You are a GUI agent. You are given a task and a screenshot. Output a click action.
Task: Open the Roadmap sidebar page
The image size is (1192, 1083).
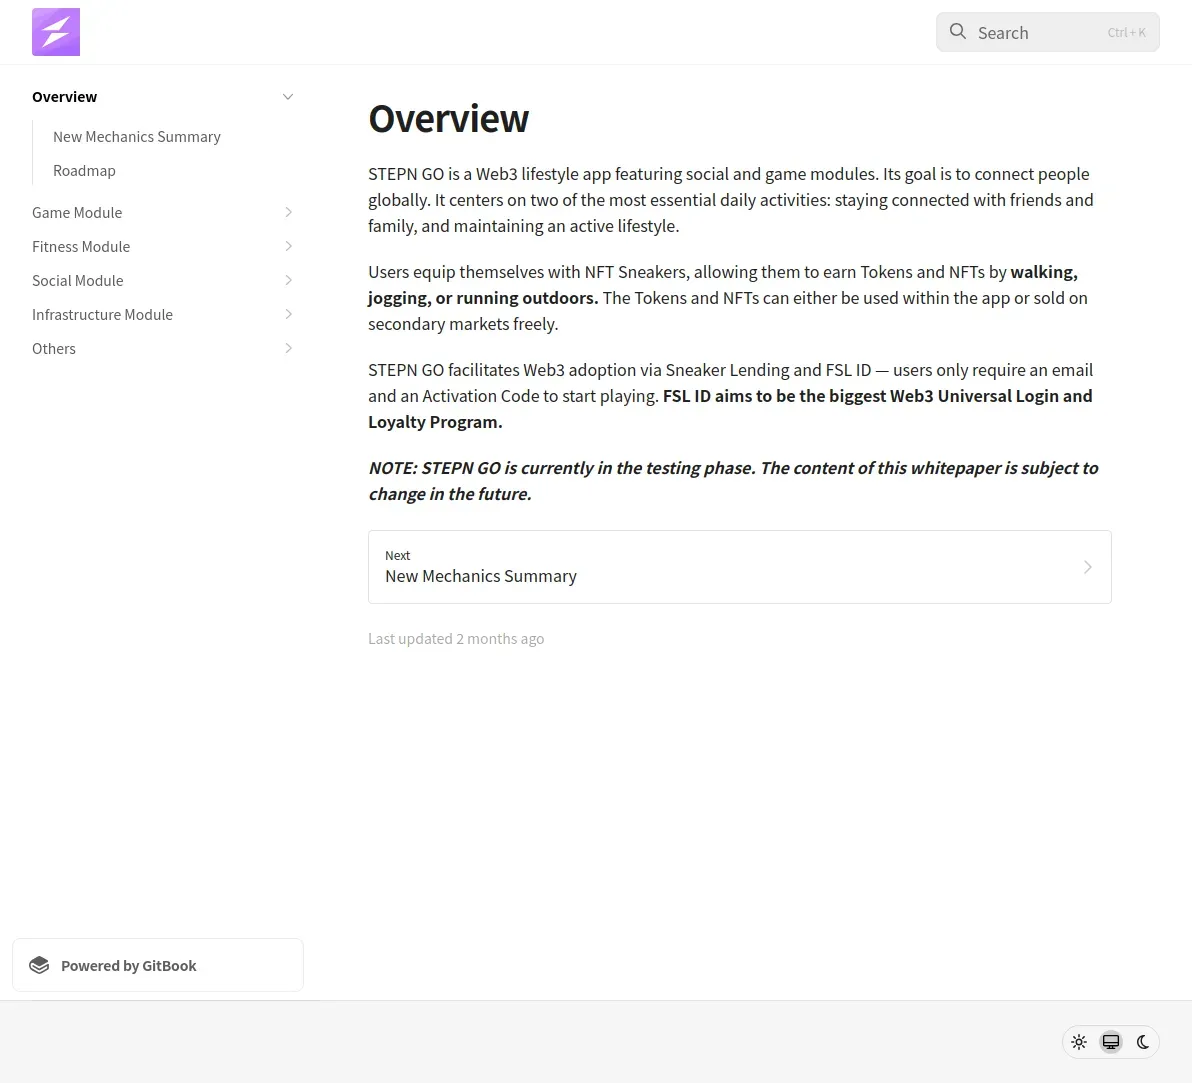coord(84,171)
